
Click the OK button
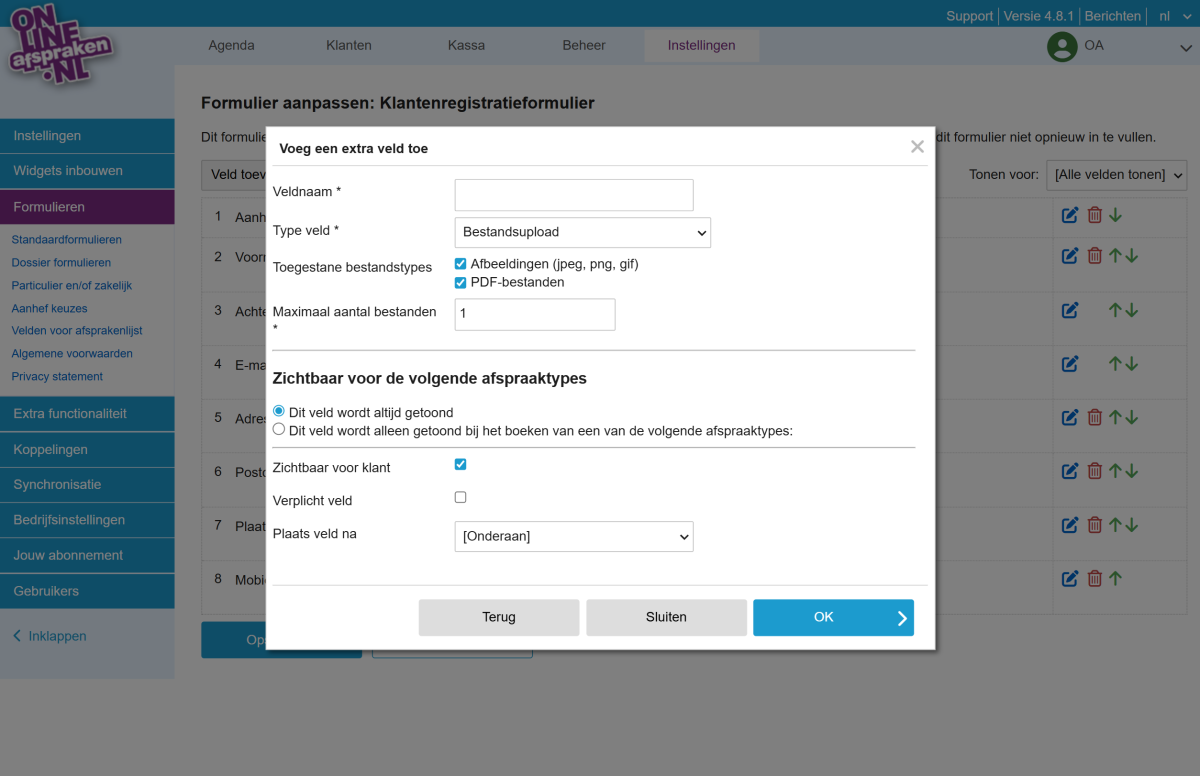(x=833, y=617)
